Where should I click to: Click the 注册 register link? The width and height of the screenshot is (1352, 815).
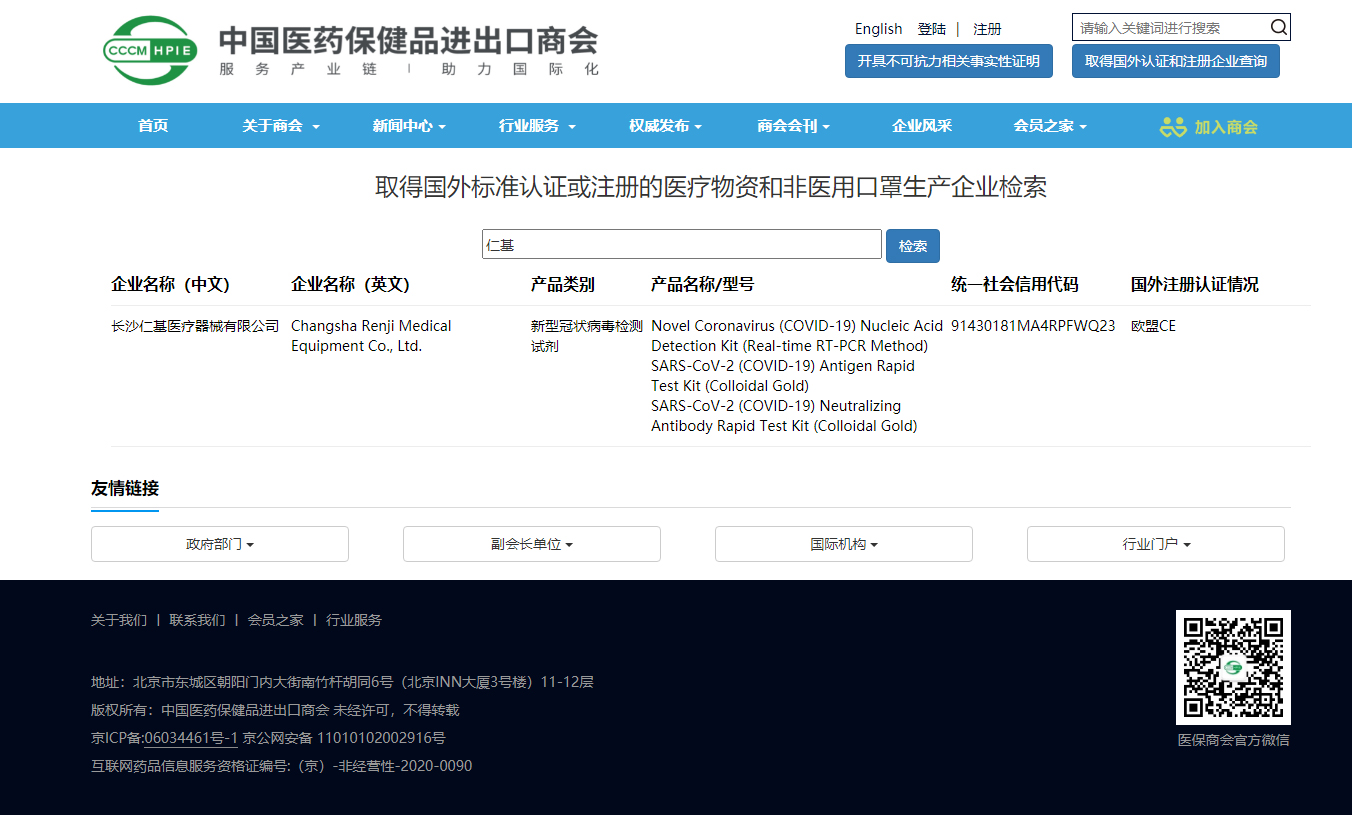click(x=987, y=29)
